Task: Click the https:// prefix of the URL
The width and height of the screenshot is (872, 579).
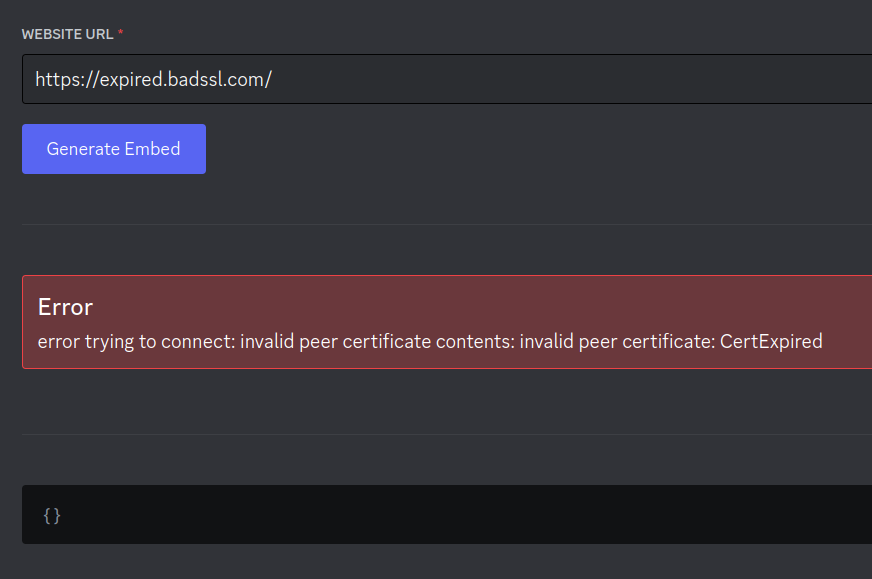Action: click(x=66, y=80)
